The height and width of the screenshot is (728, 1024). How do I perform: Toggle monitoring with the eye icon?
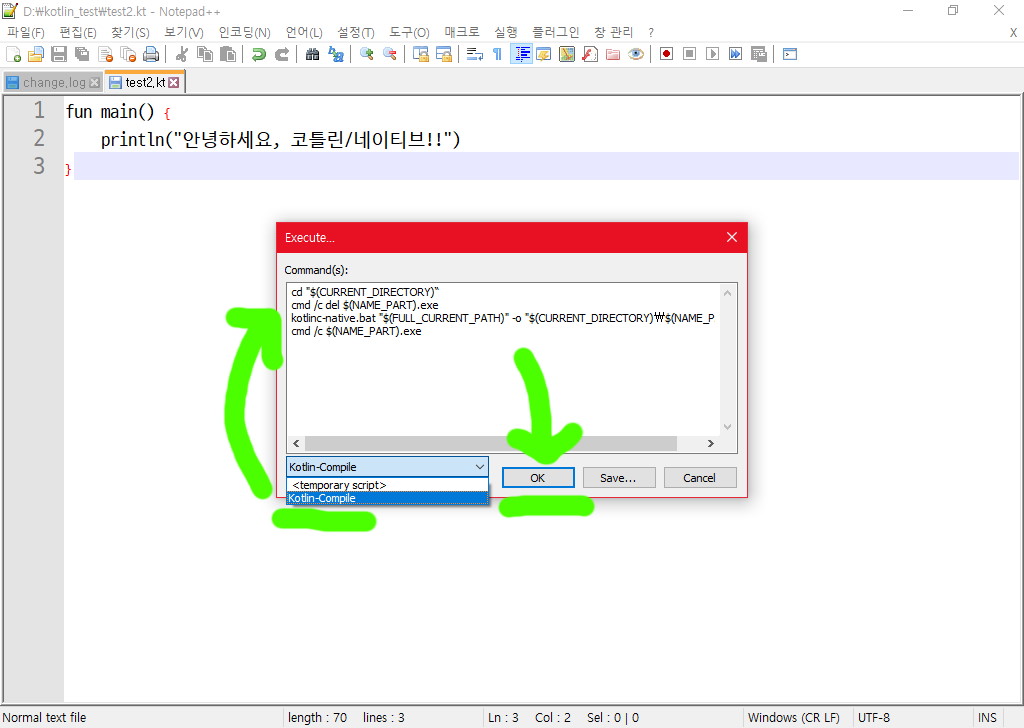point(635,54)
